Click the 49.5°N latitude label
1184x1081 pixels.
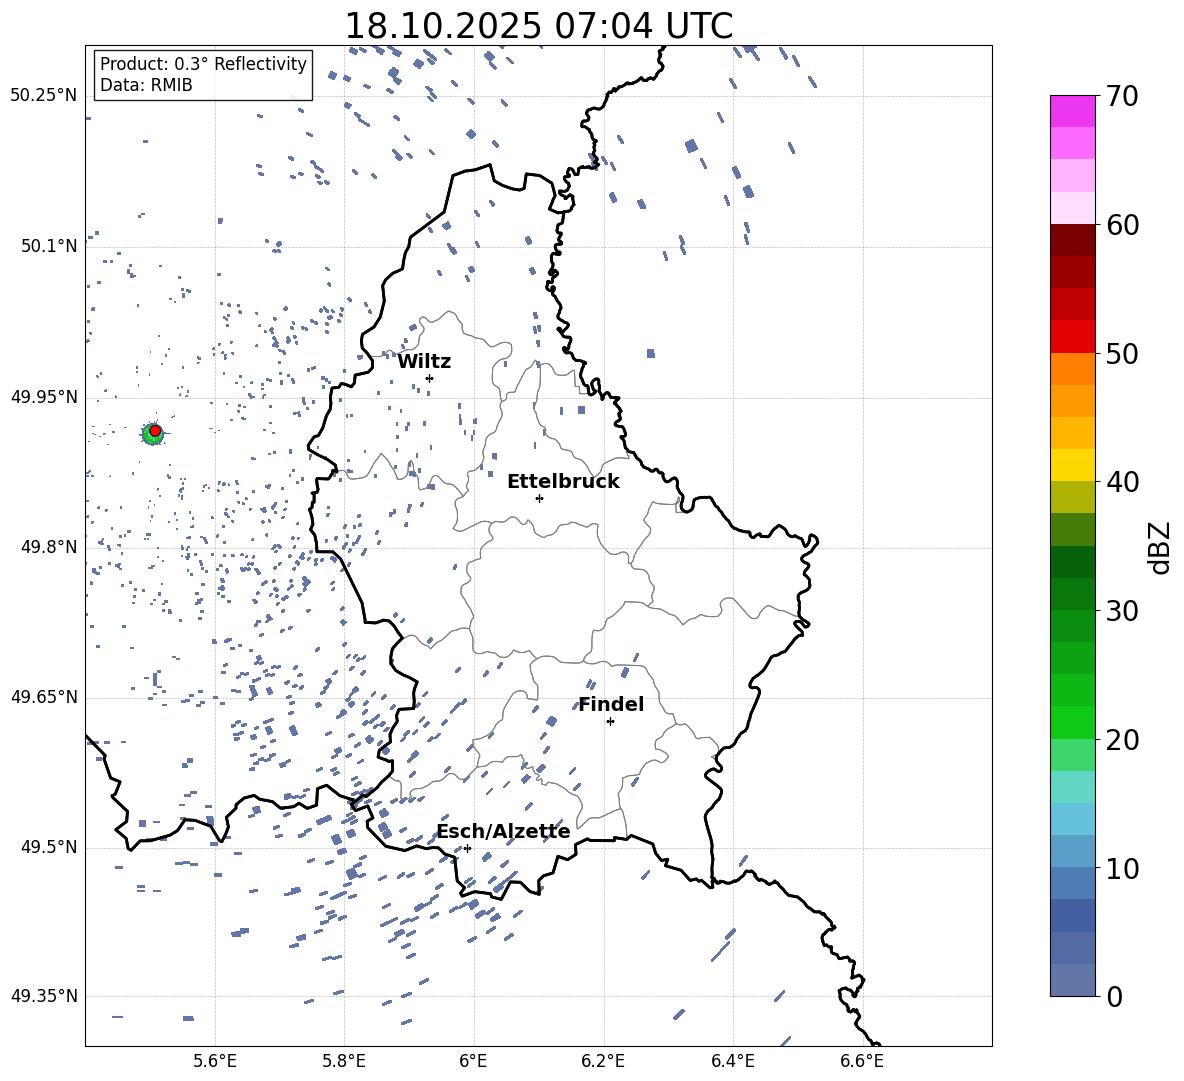(x=49, y=847)
